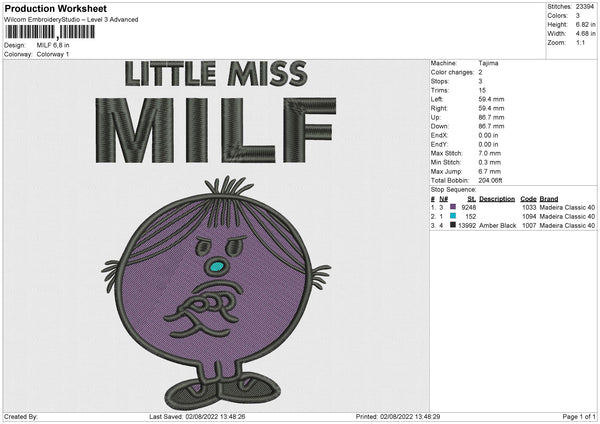Select the Trims value 15
Image resolution: width=600 pixels, height=424 pixels.
(x=482, y=90)
